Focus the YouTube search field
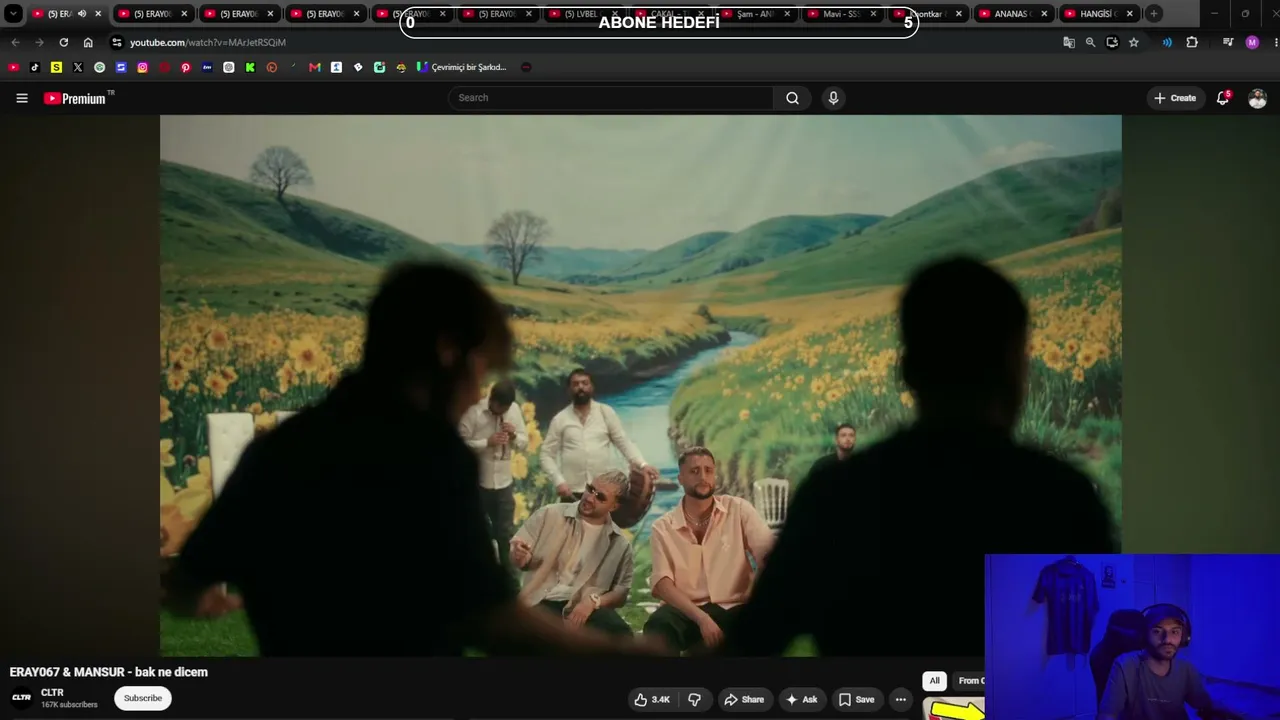Viewport: 1280px width, 720px height. [610, 98]
